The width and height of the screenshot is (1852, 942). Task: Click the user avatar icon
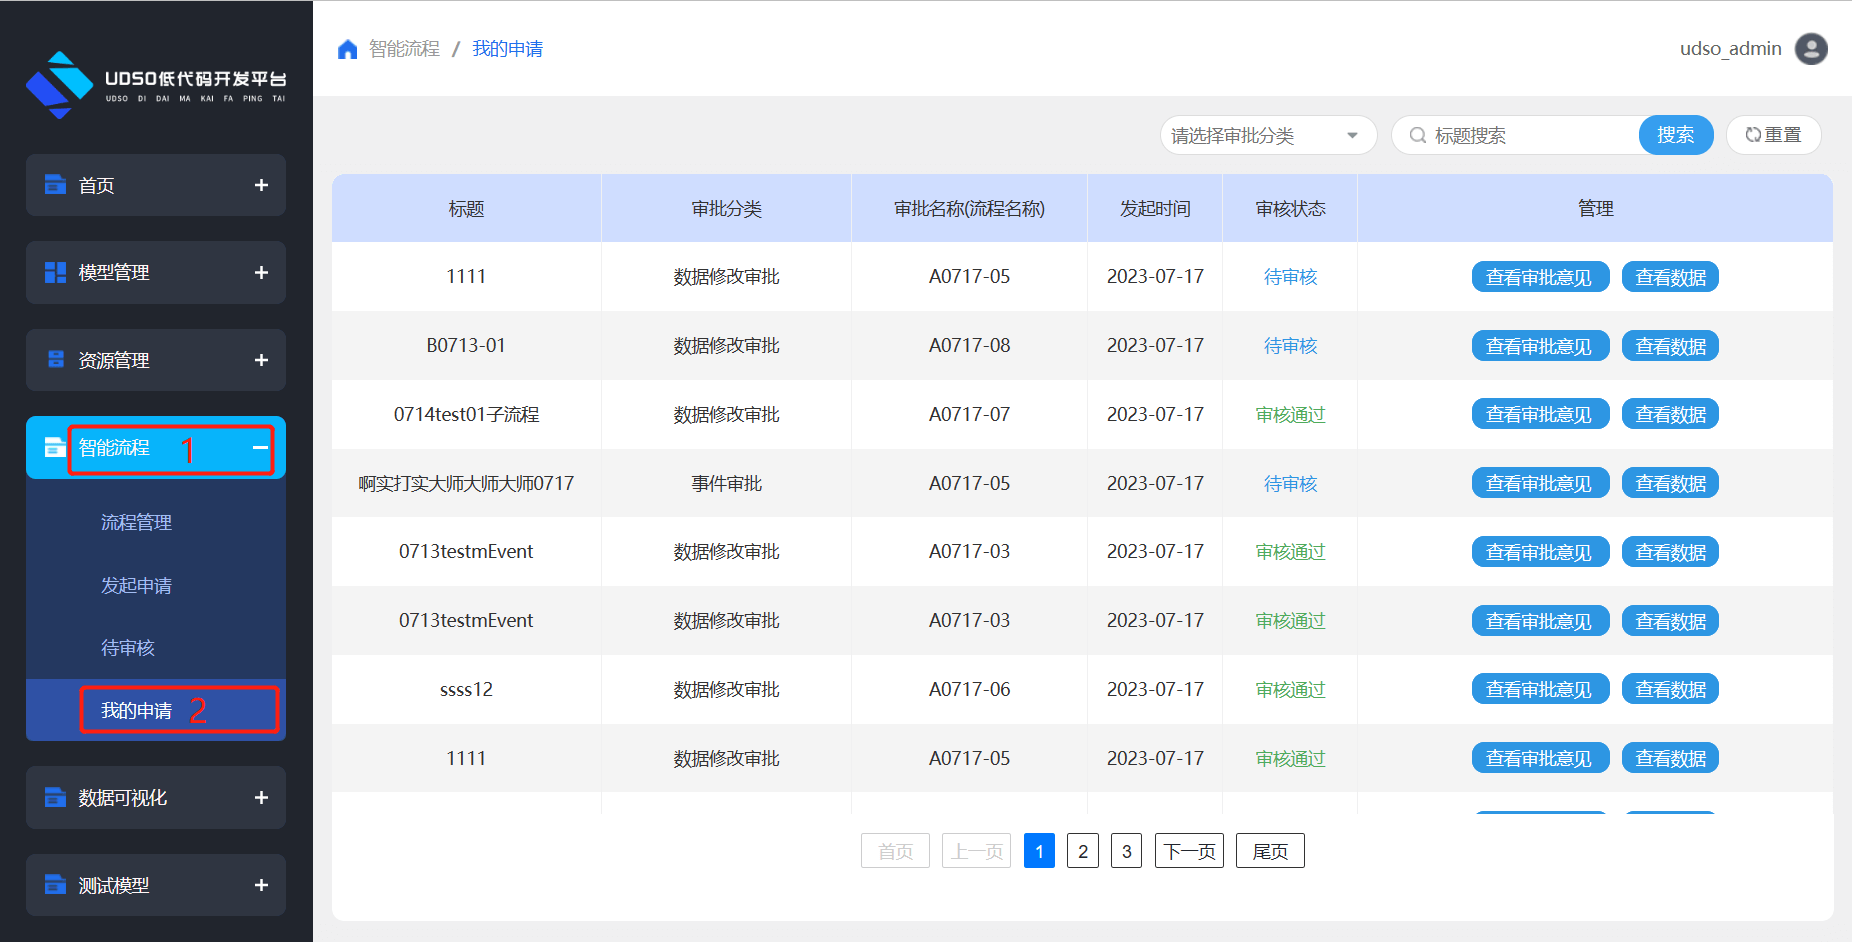tap(1811, 49)
